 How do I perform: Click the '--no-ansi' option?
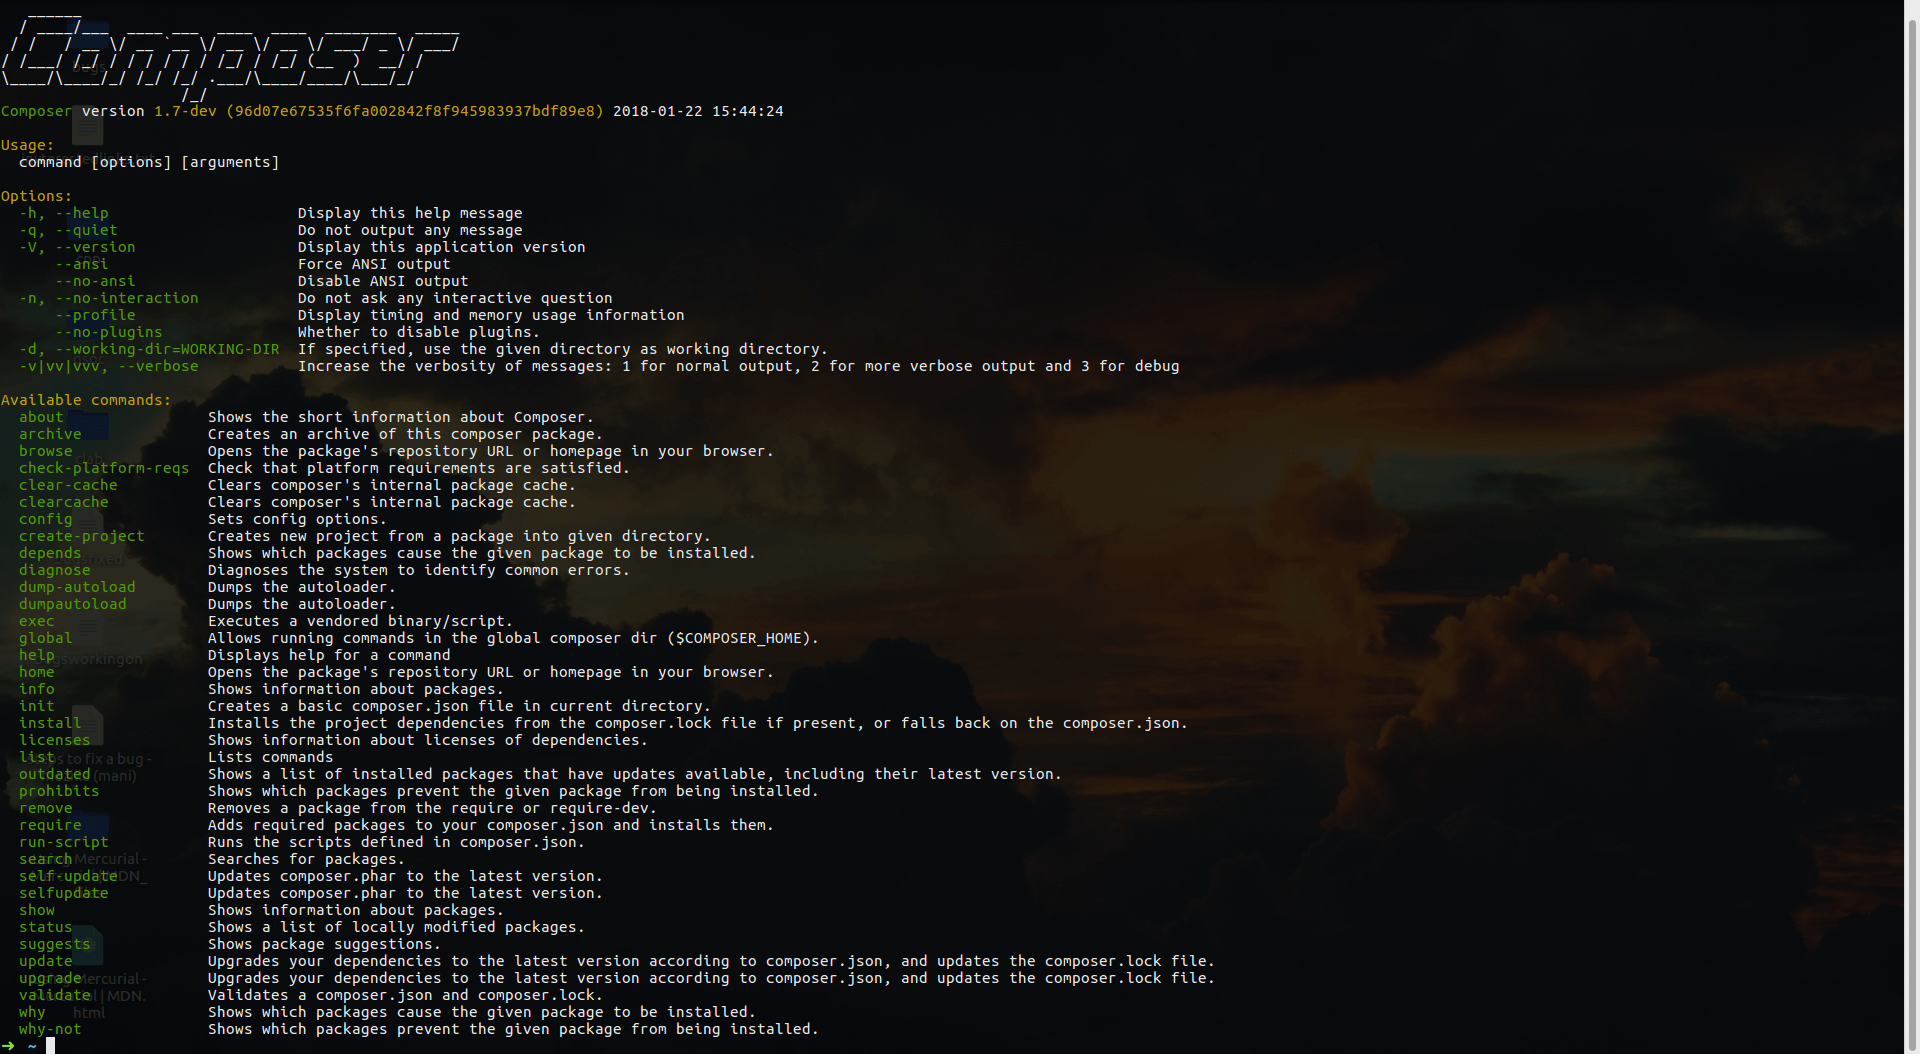[x=95, y=281]
